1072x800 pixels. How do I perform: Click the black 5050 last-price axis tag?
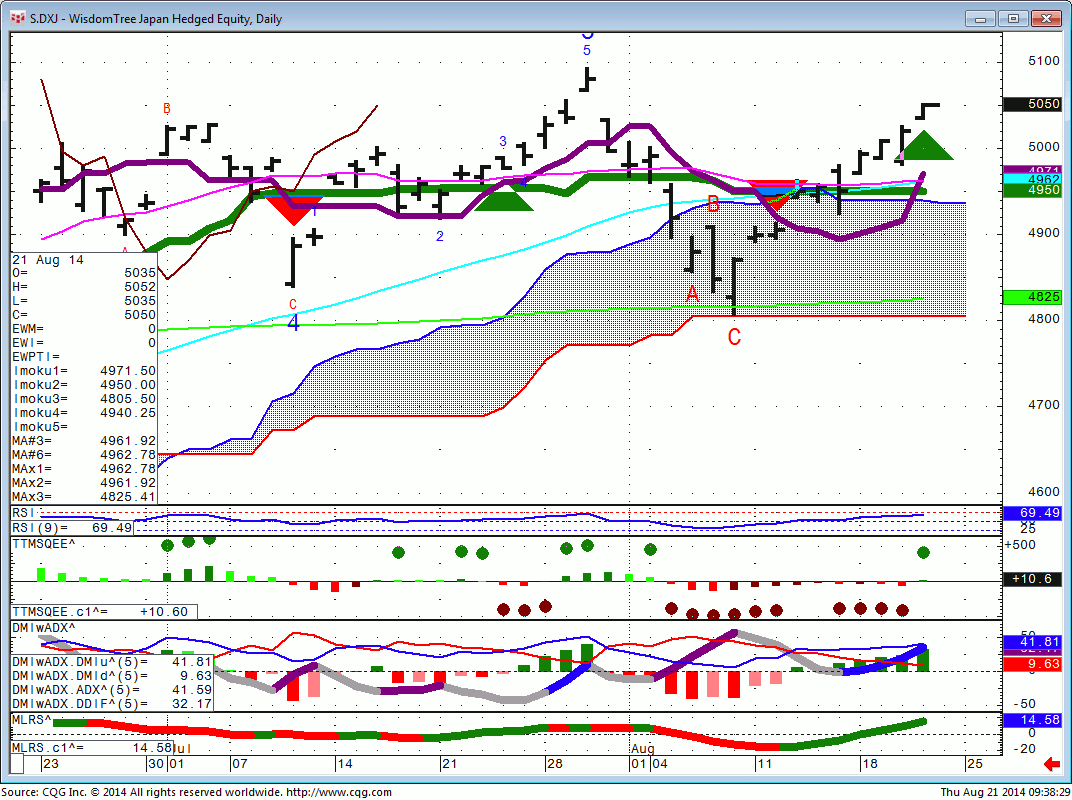pos(1032,104)
